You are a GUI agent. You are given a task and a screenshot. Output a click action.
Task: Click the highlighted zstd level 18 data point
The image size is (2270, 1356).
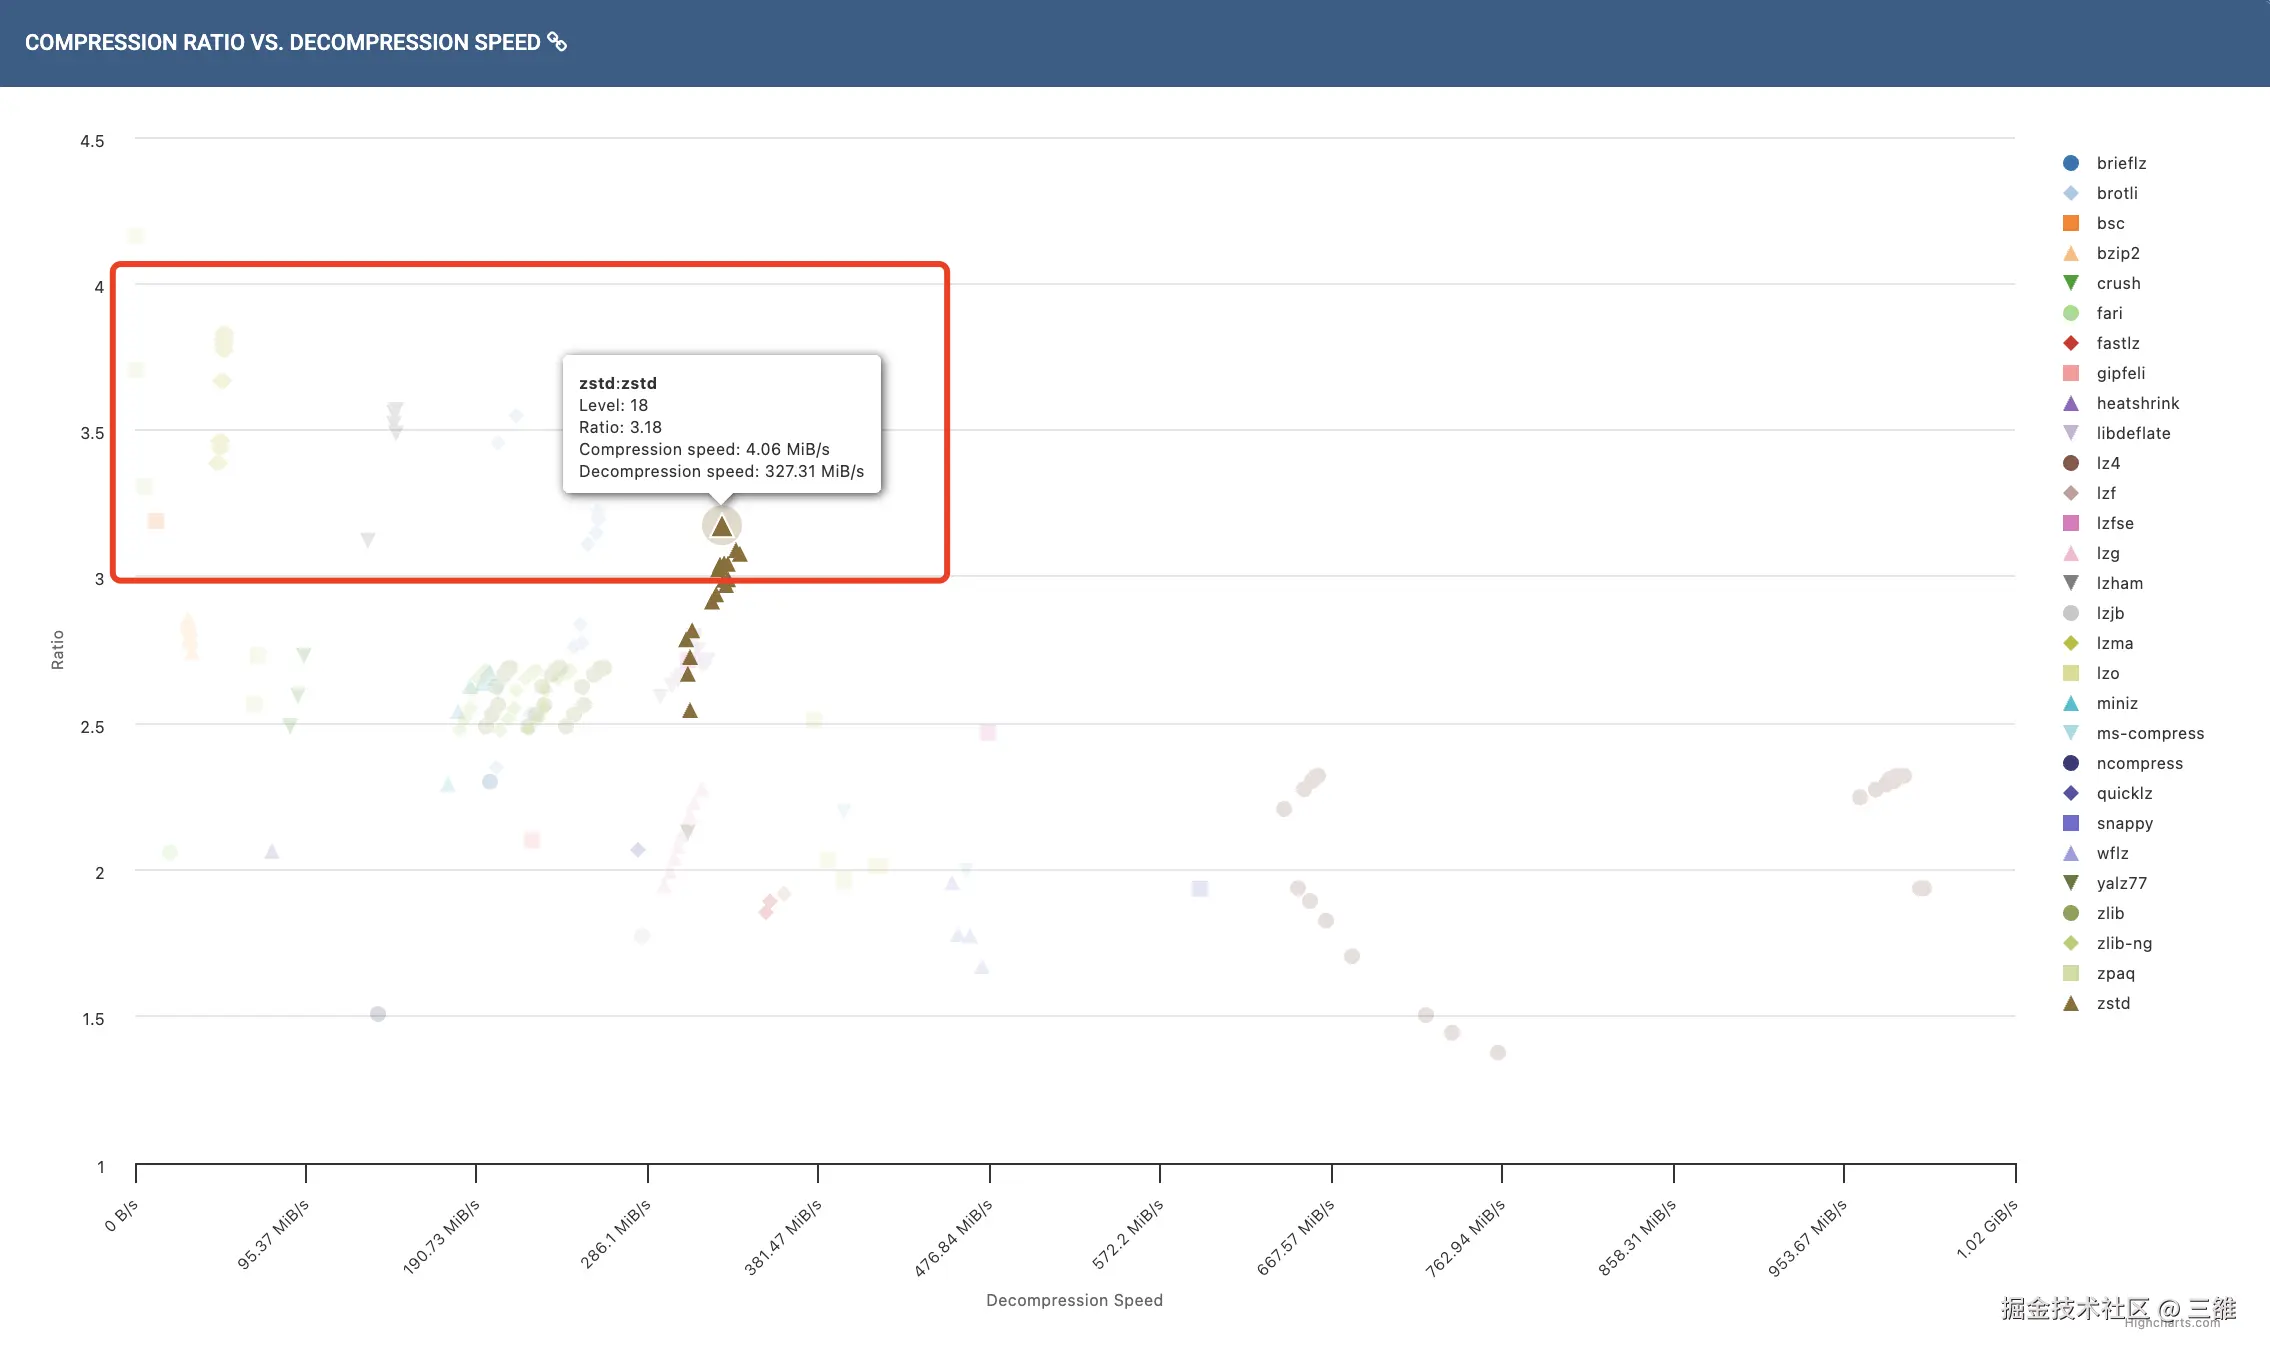point(721,527)
